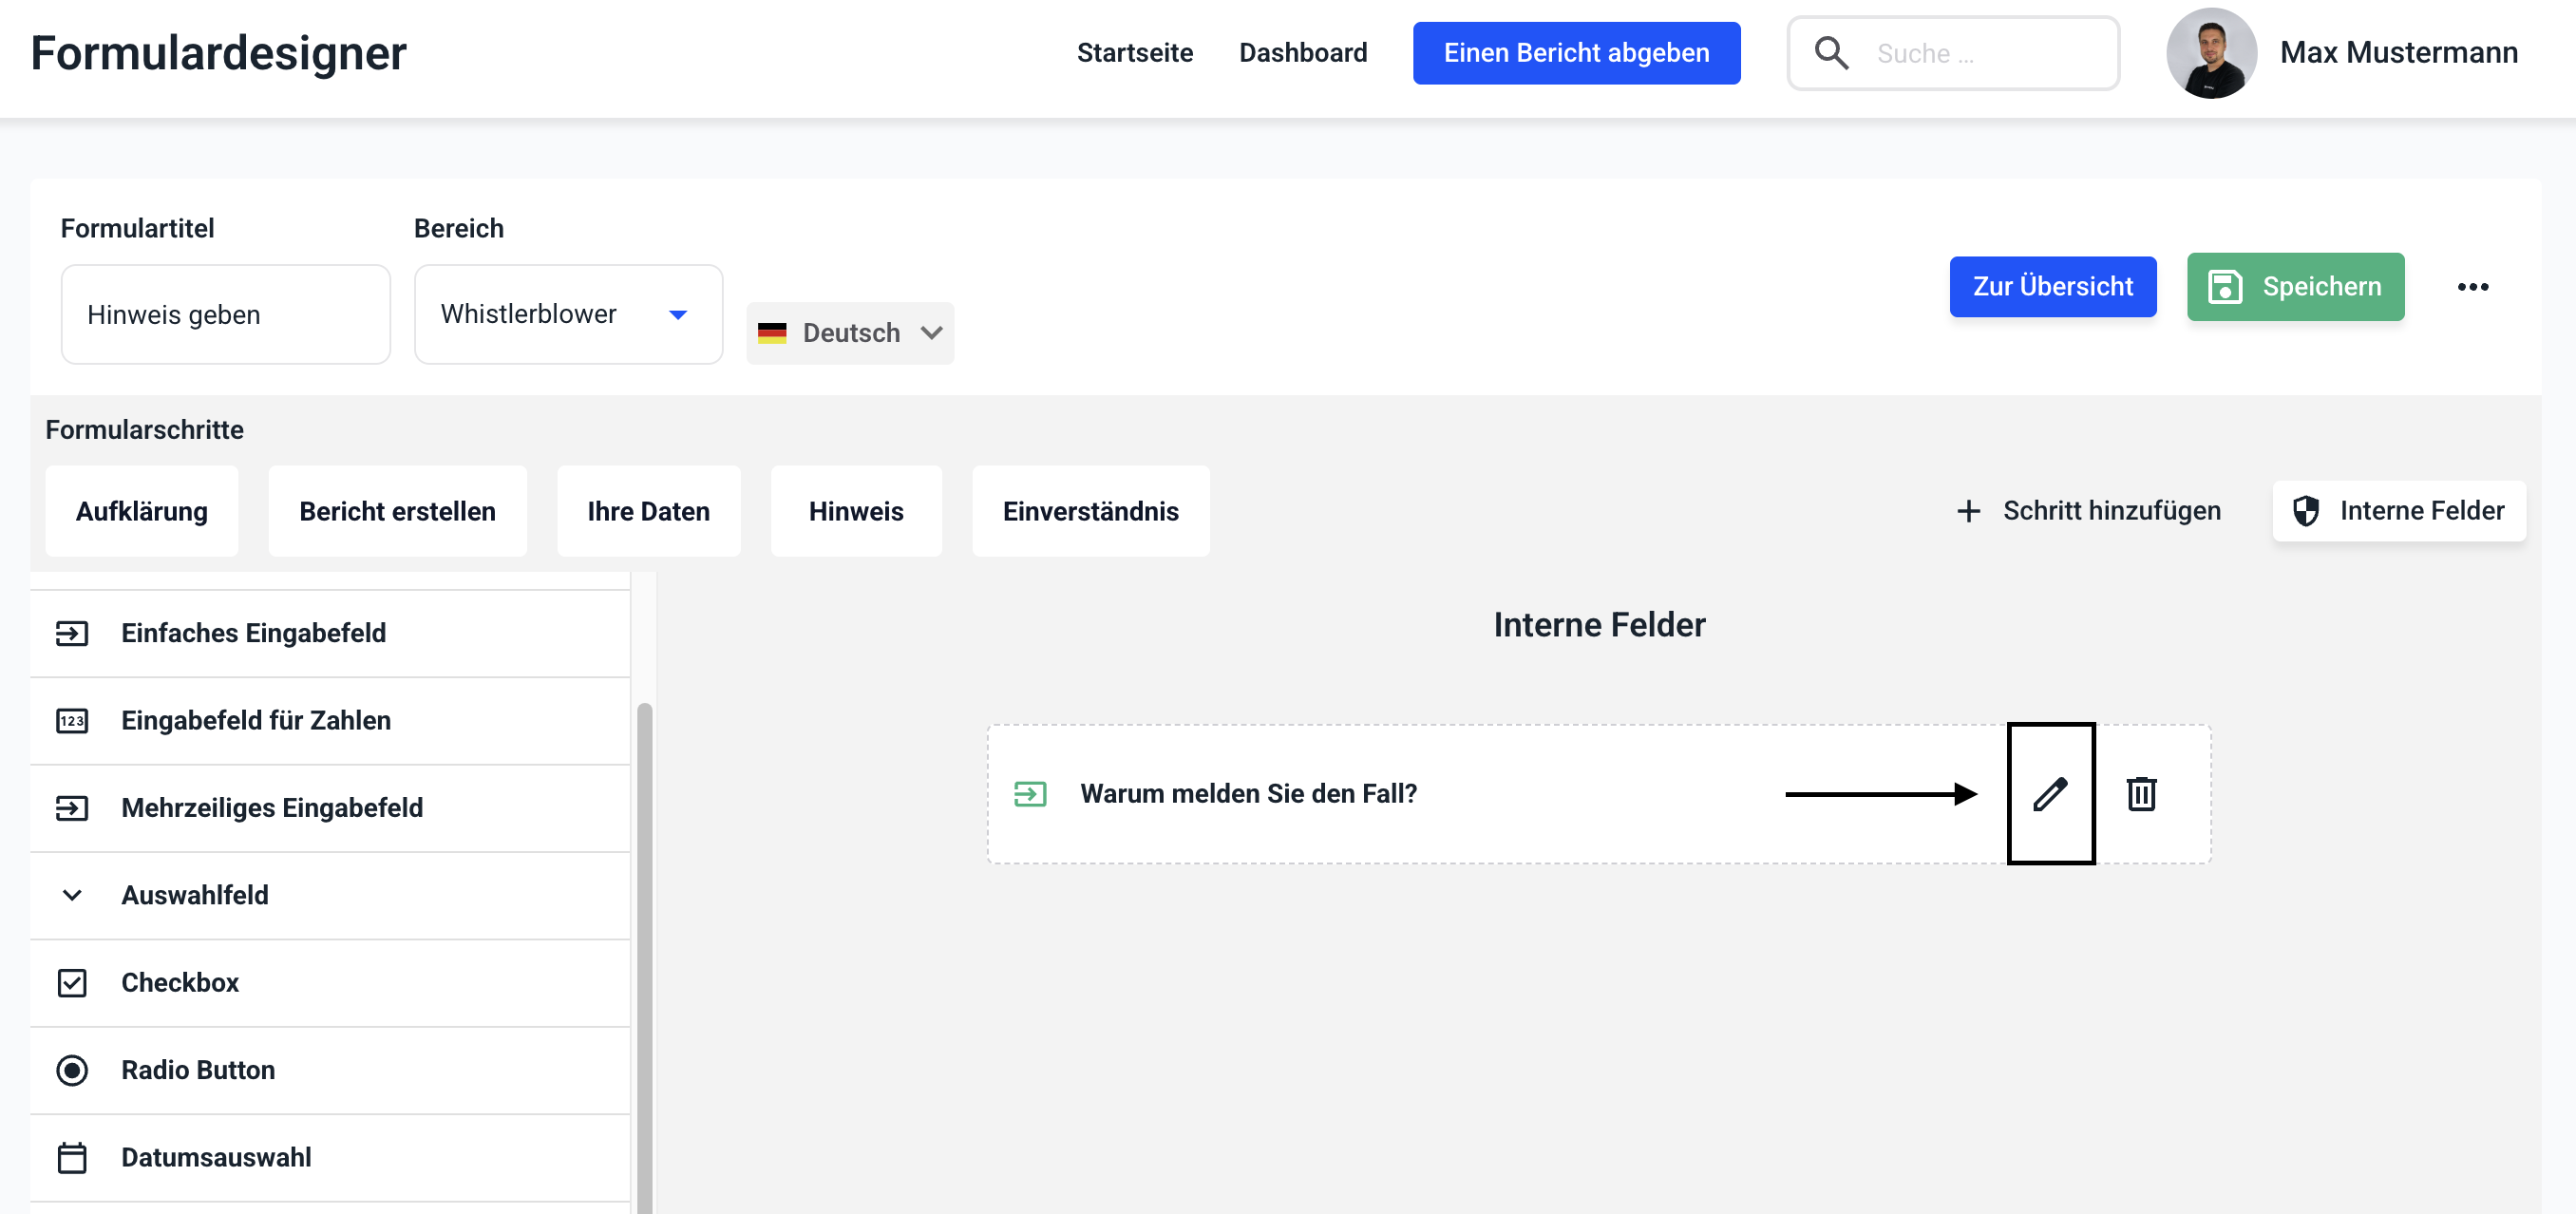Focus the Formulartitel input field

pos(225,314)
